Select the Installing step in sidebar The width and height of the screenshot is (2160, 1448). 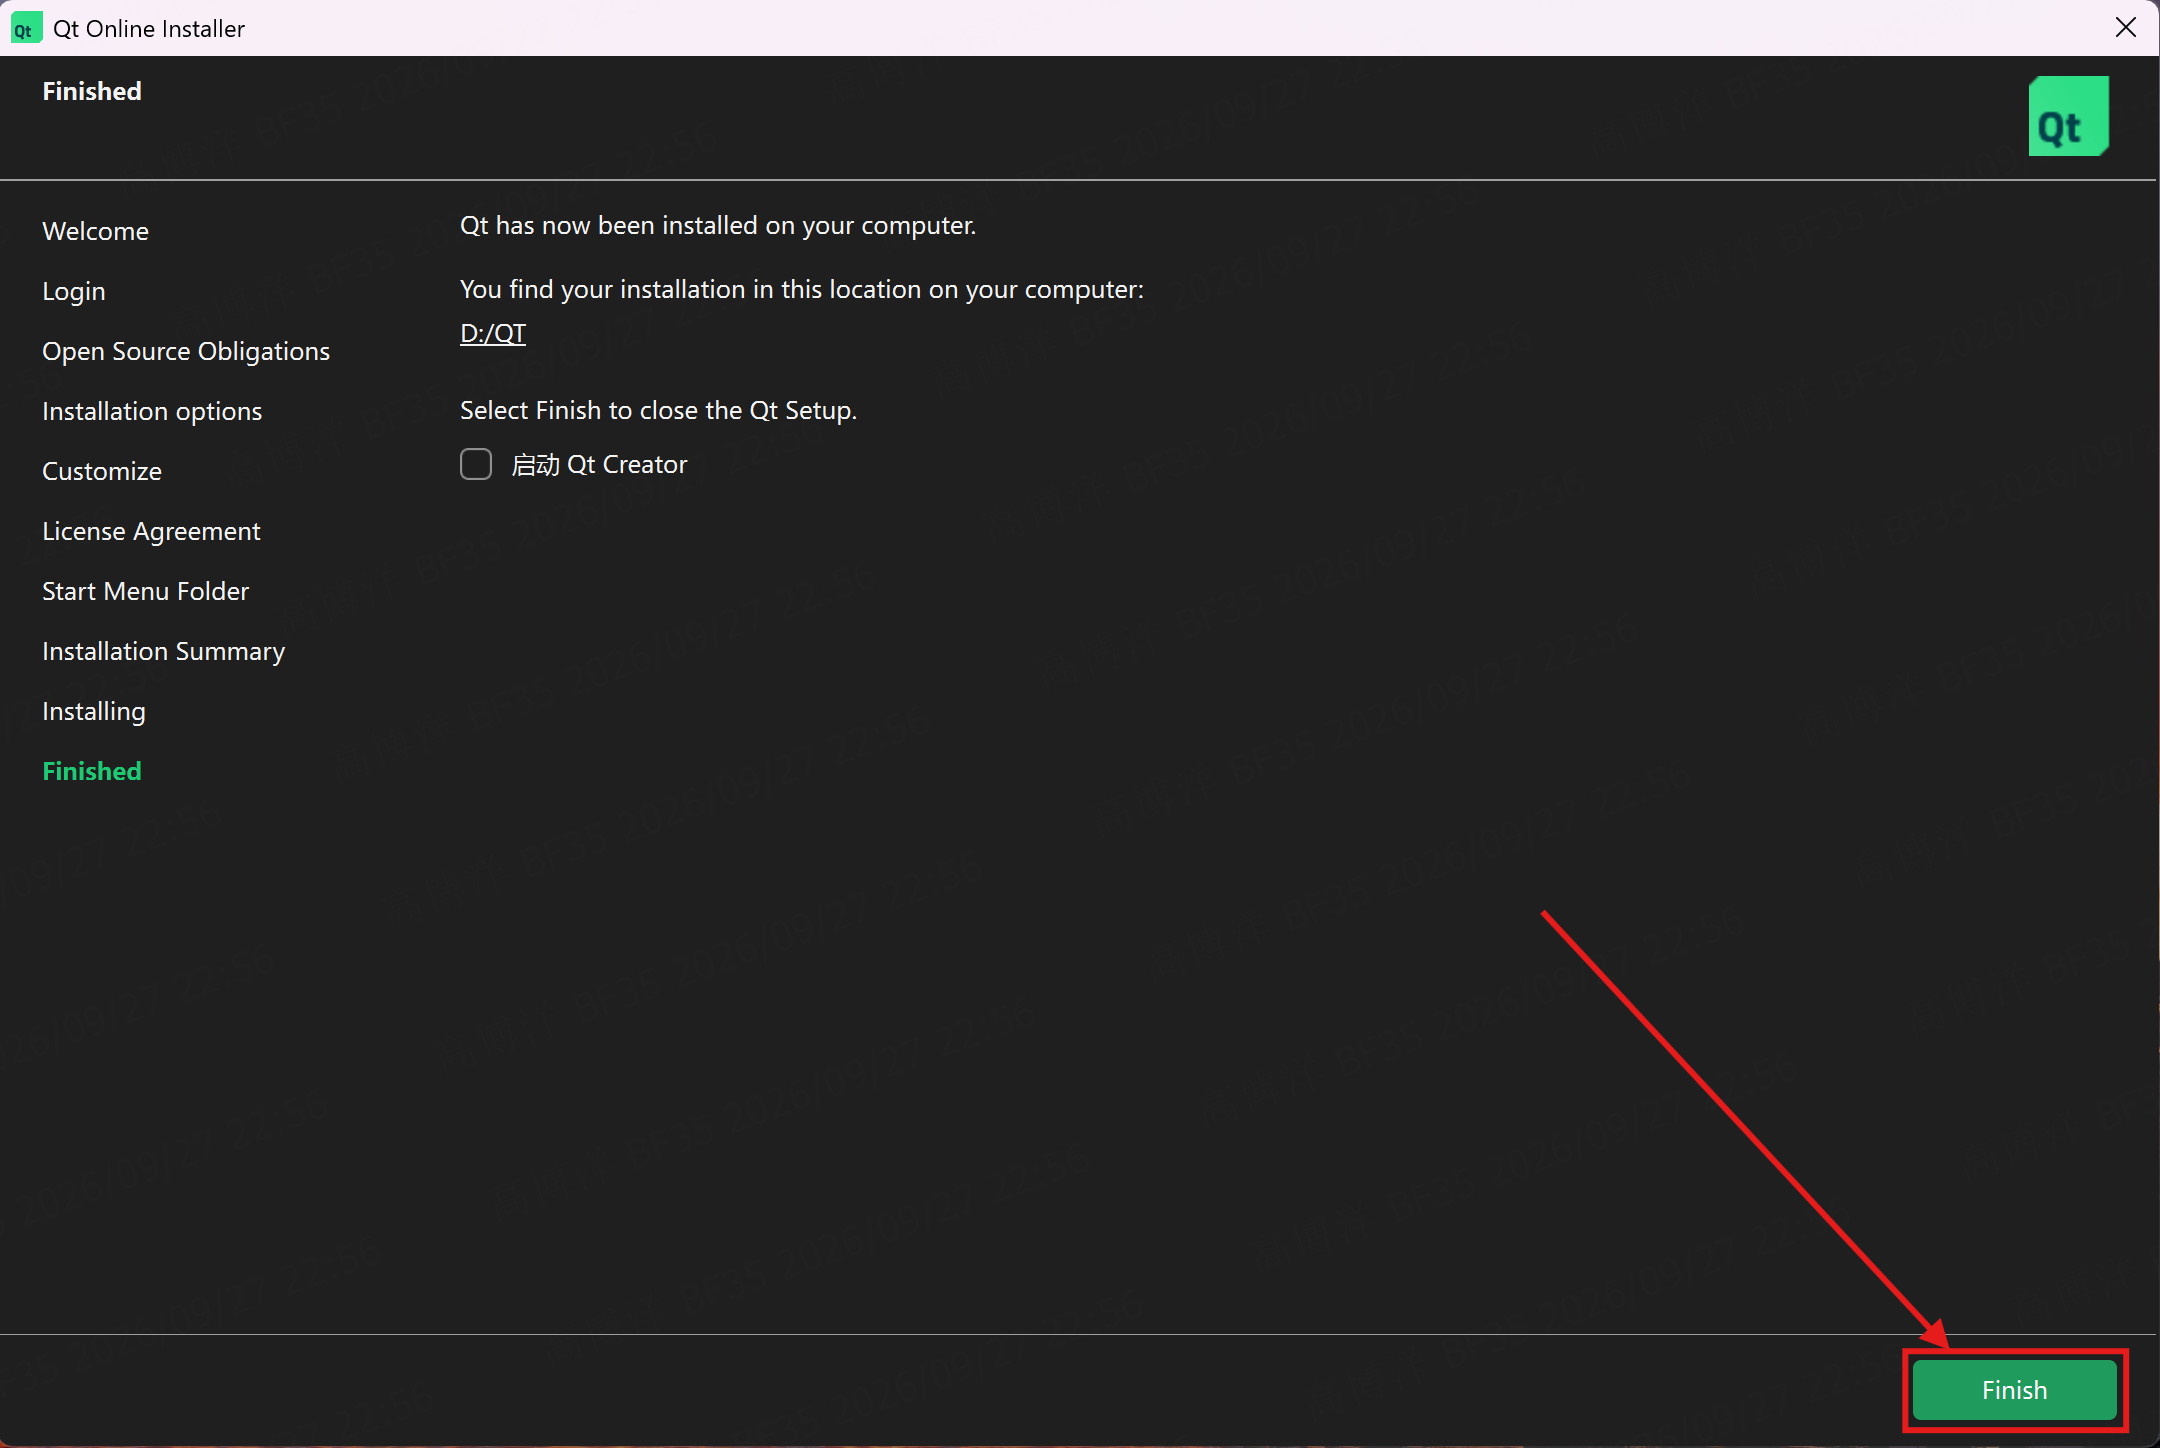tap(94, 711)
